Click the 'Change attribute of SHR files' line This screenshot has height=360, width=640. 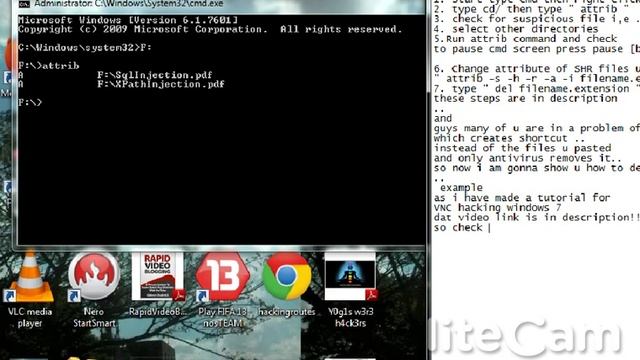click(537, 69)
